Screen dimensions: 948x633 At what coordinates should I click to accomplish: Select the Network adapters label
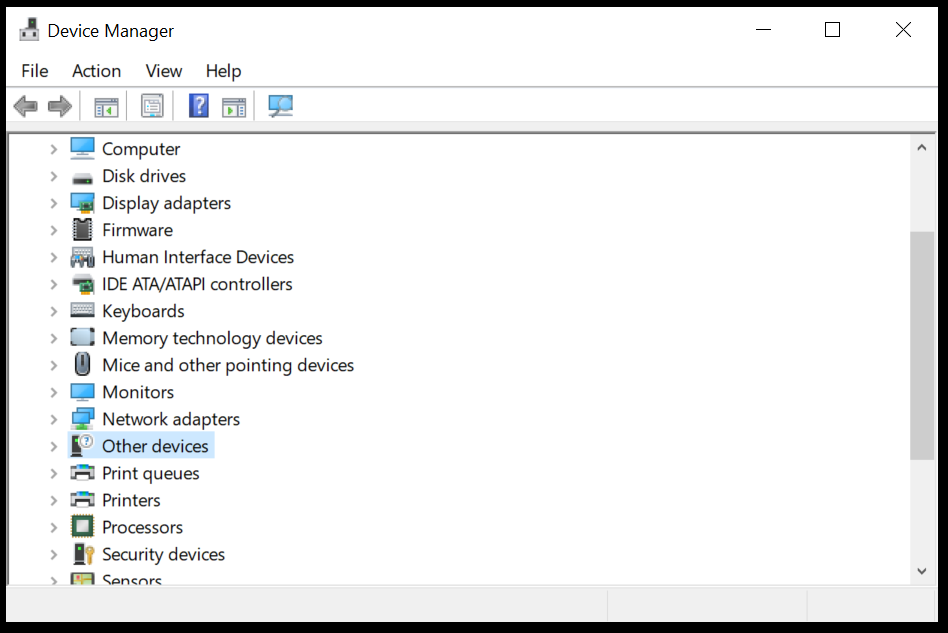pyautogui.click(x=171, y=419)
